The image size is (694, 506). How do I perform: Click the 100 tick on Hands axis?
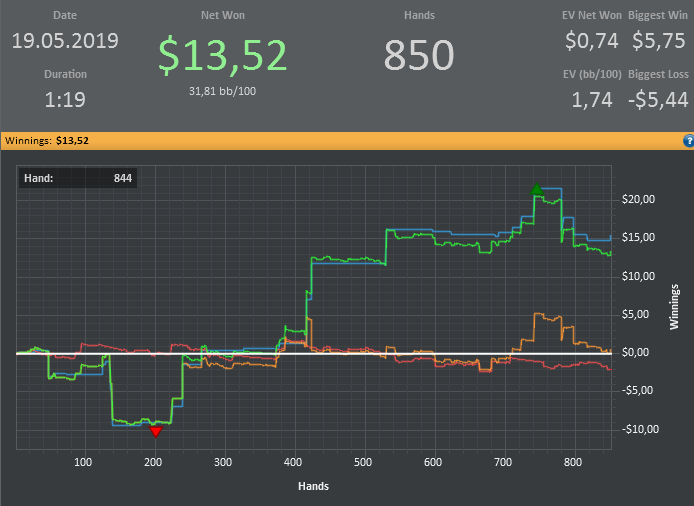click(x=83, y=463)
